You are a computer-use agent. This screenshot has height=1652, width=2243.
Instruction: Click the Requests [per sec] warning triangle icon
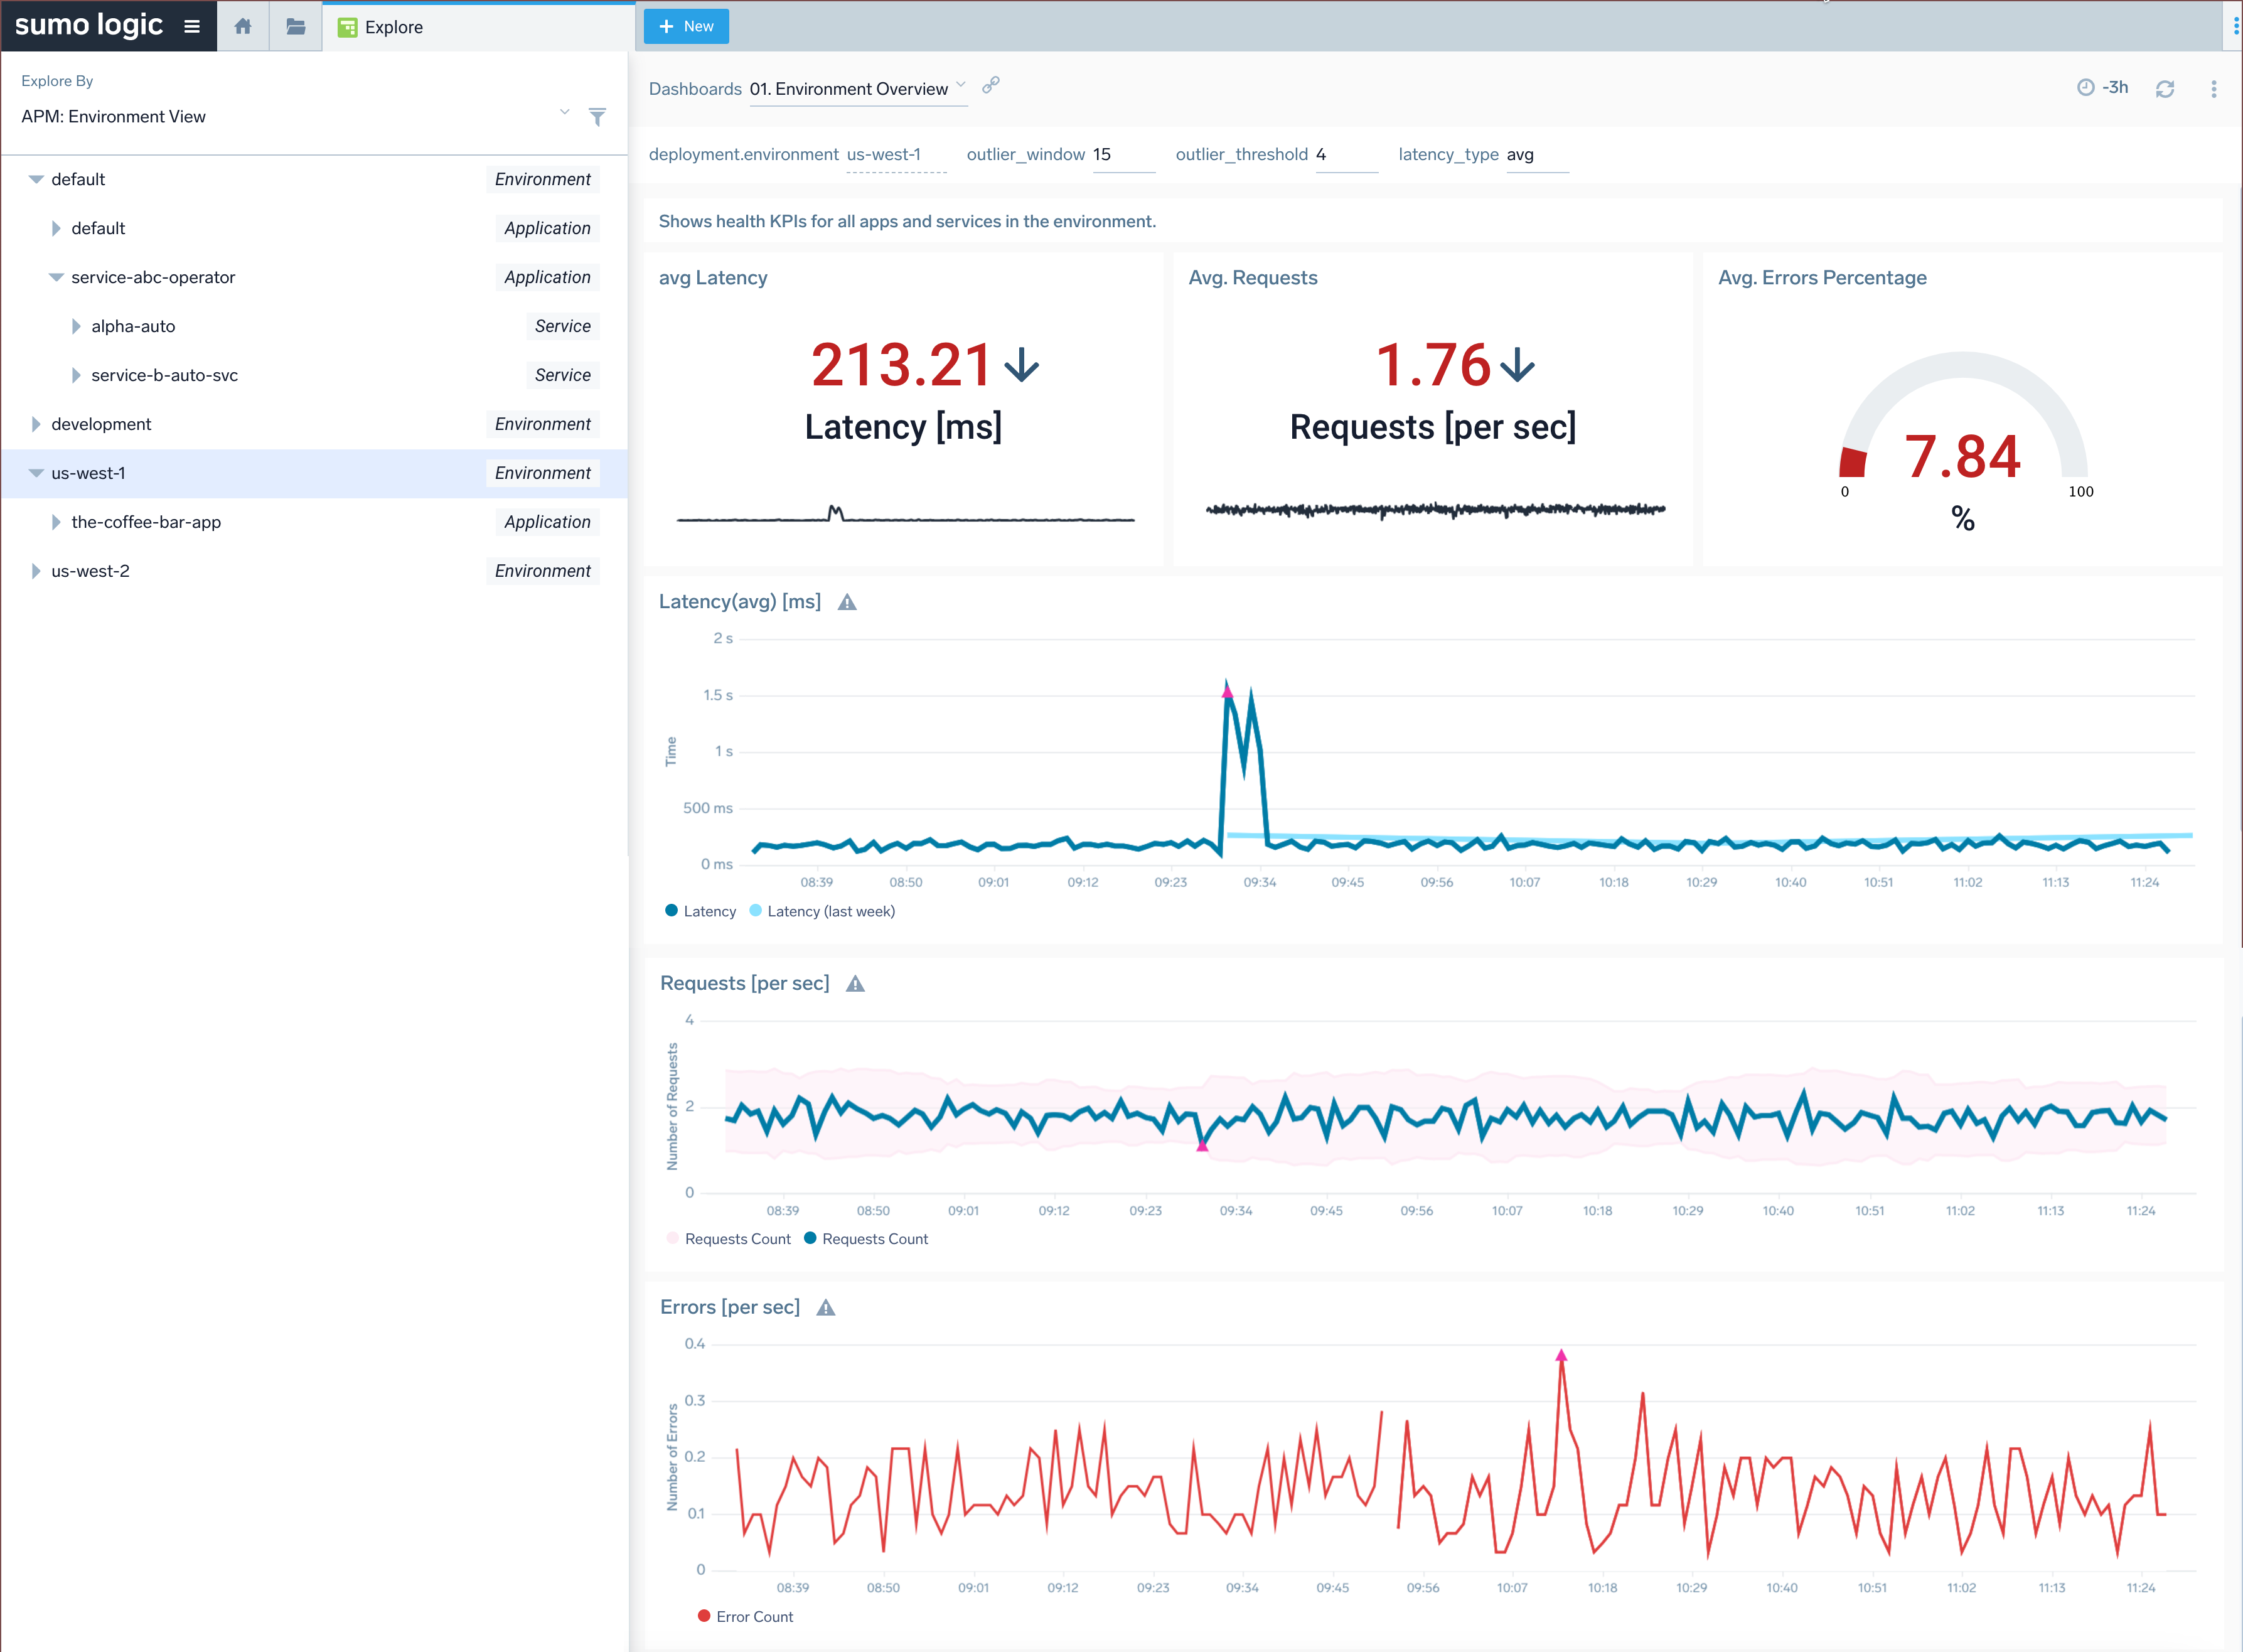855,984
